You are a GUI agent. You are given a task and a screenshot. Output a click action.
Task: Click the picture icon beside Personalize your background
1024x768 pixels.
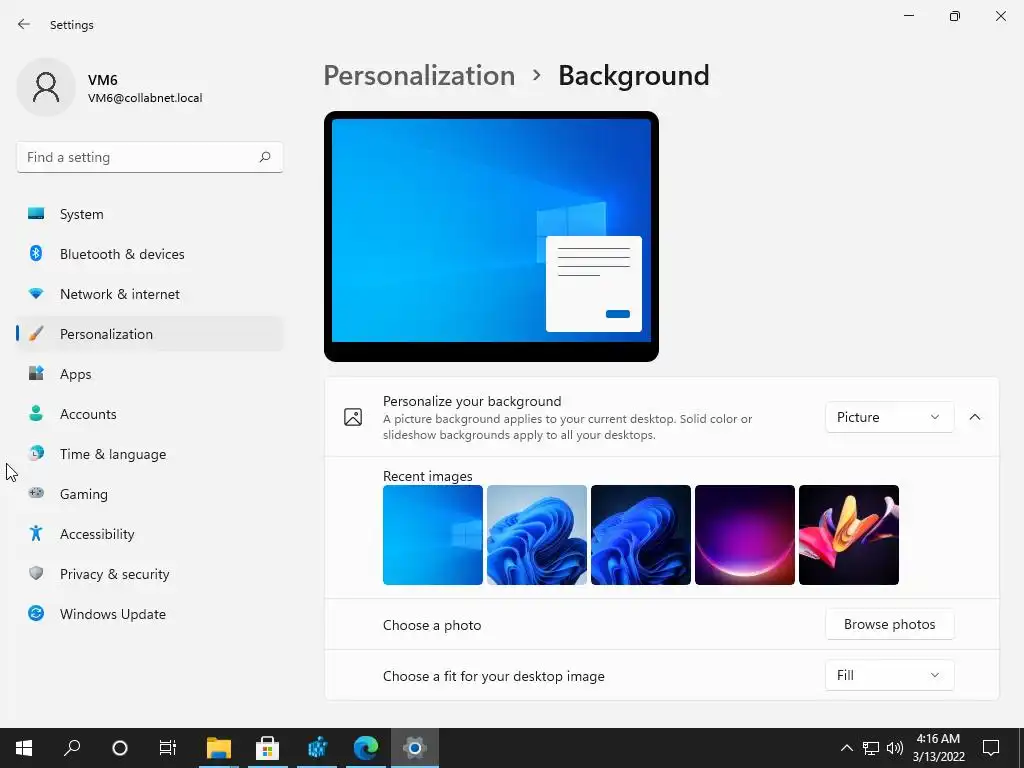(x=353, y=417)
